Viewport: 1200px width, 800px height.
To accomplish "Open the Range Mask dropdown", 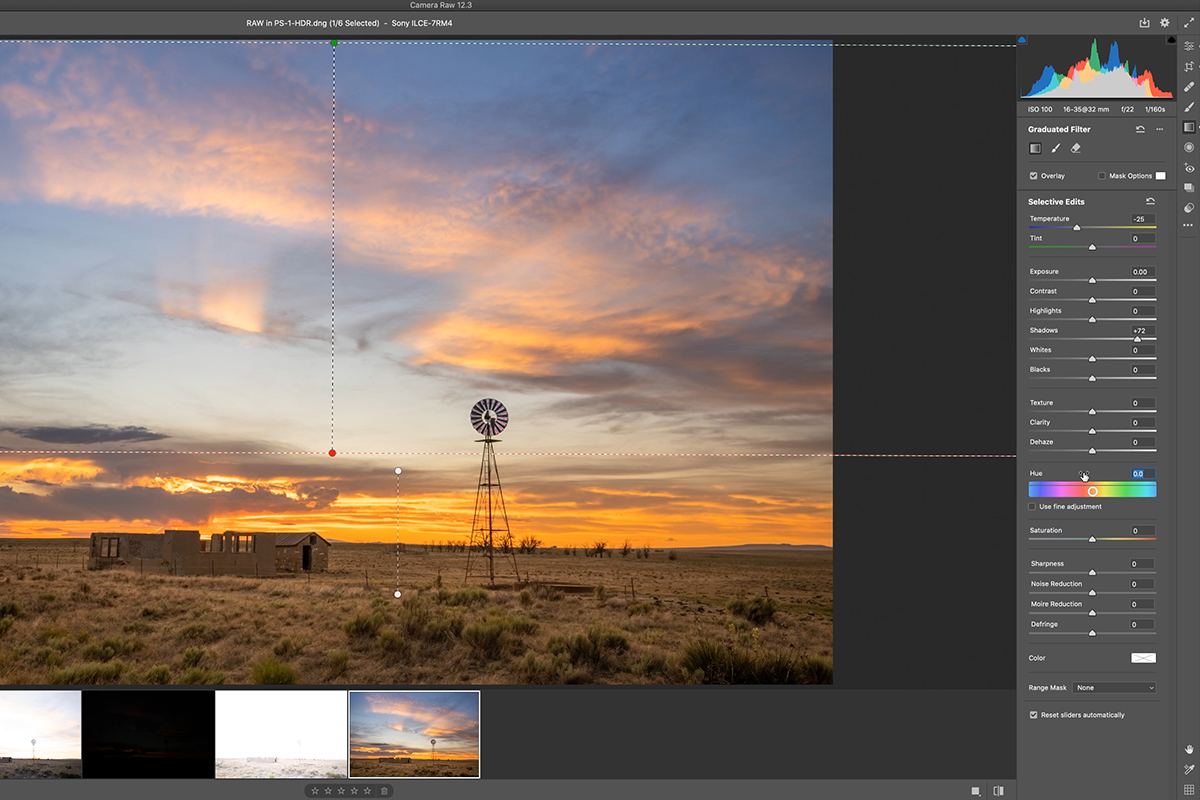I will tap(1114, 687).
